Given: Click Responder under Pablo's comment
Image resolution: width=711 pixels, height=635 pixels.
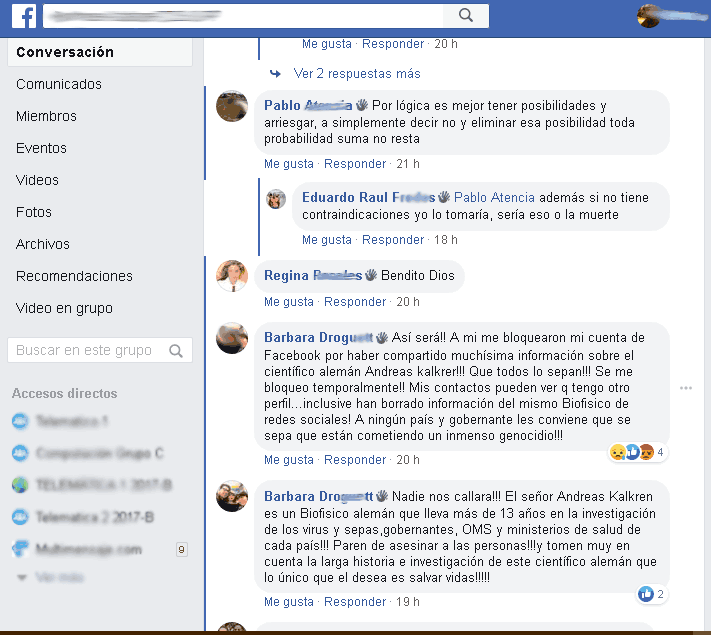Looking at the screenshot, I should pyautogui.click(x=355, y=164).
